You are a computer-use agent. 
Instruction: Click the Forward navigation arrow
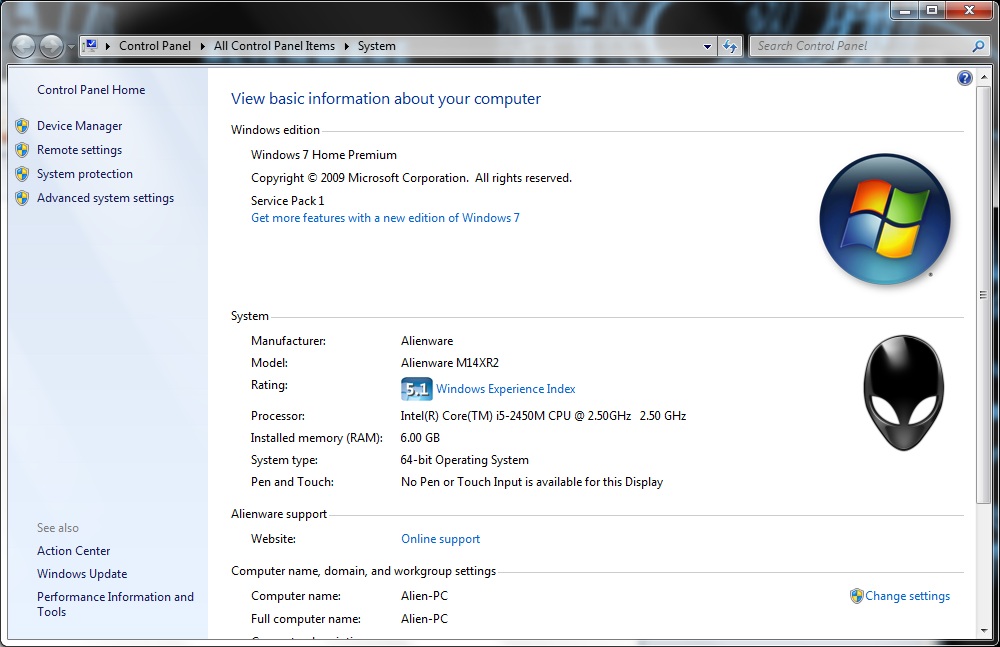(51, 46)
